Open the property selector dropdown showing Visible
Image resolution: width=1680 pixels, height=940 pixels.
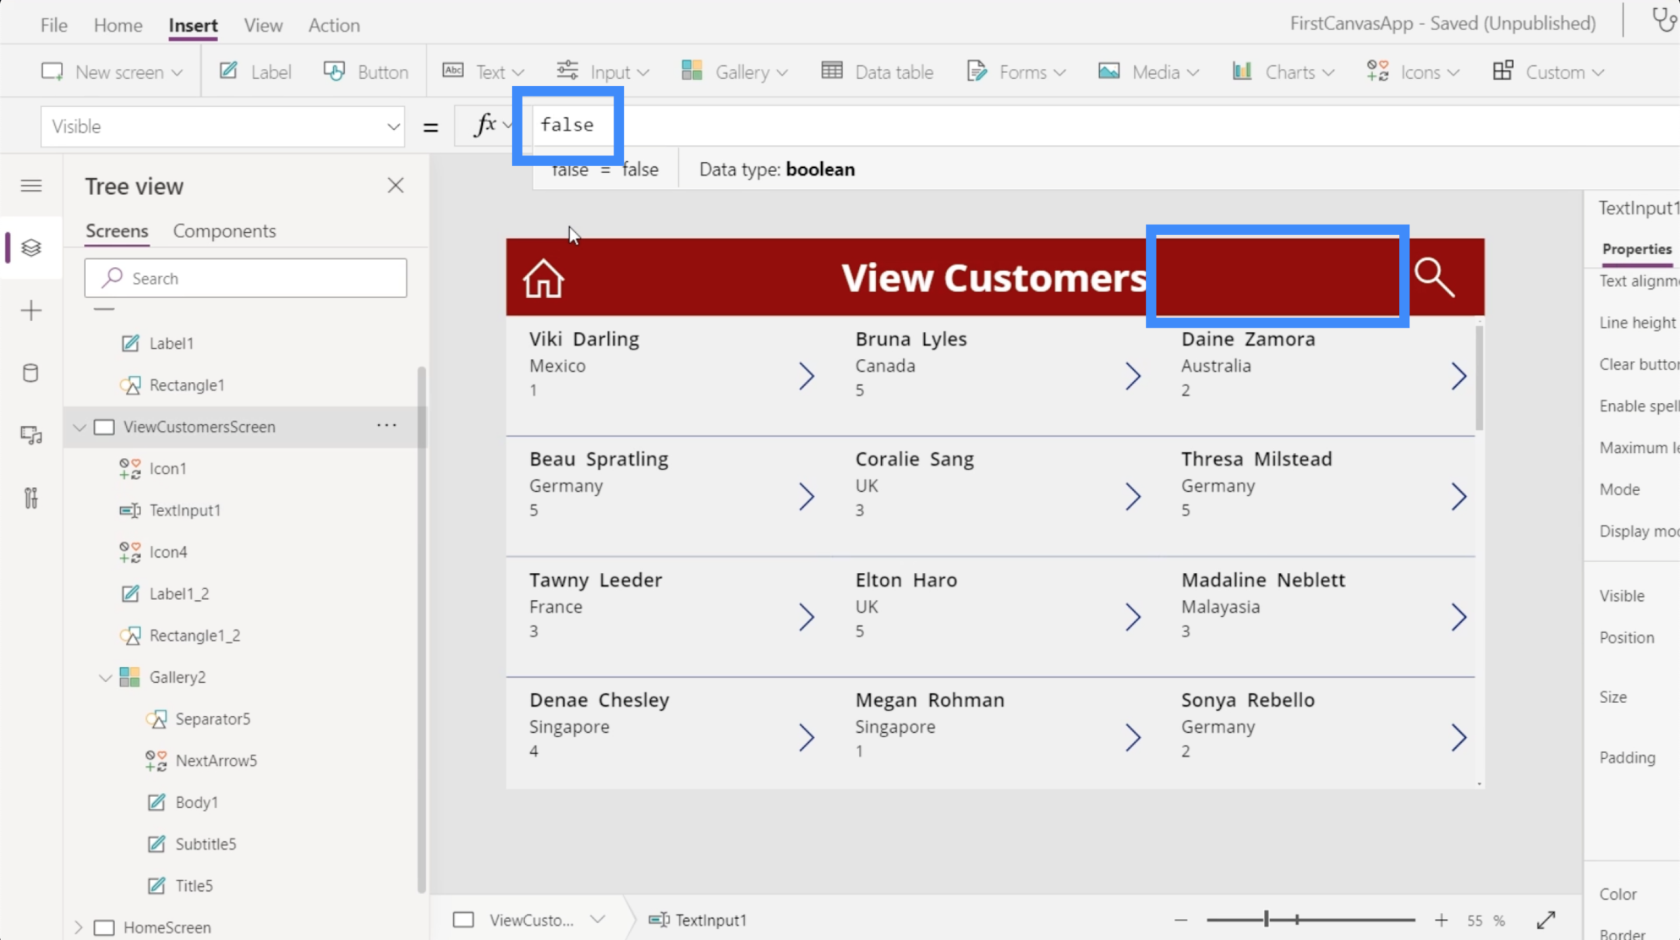[223, 126]
